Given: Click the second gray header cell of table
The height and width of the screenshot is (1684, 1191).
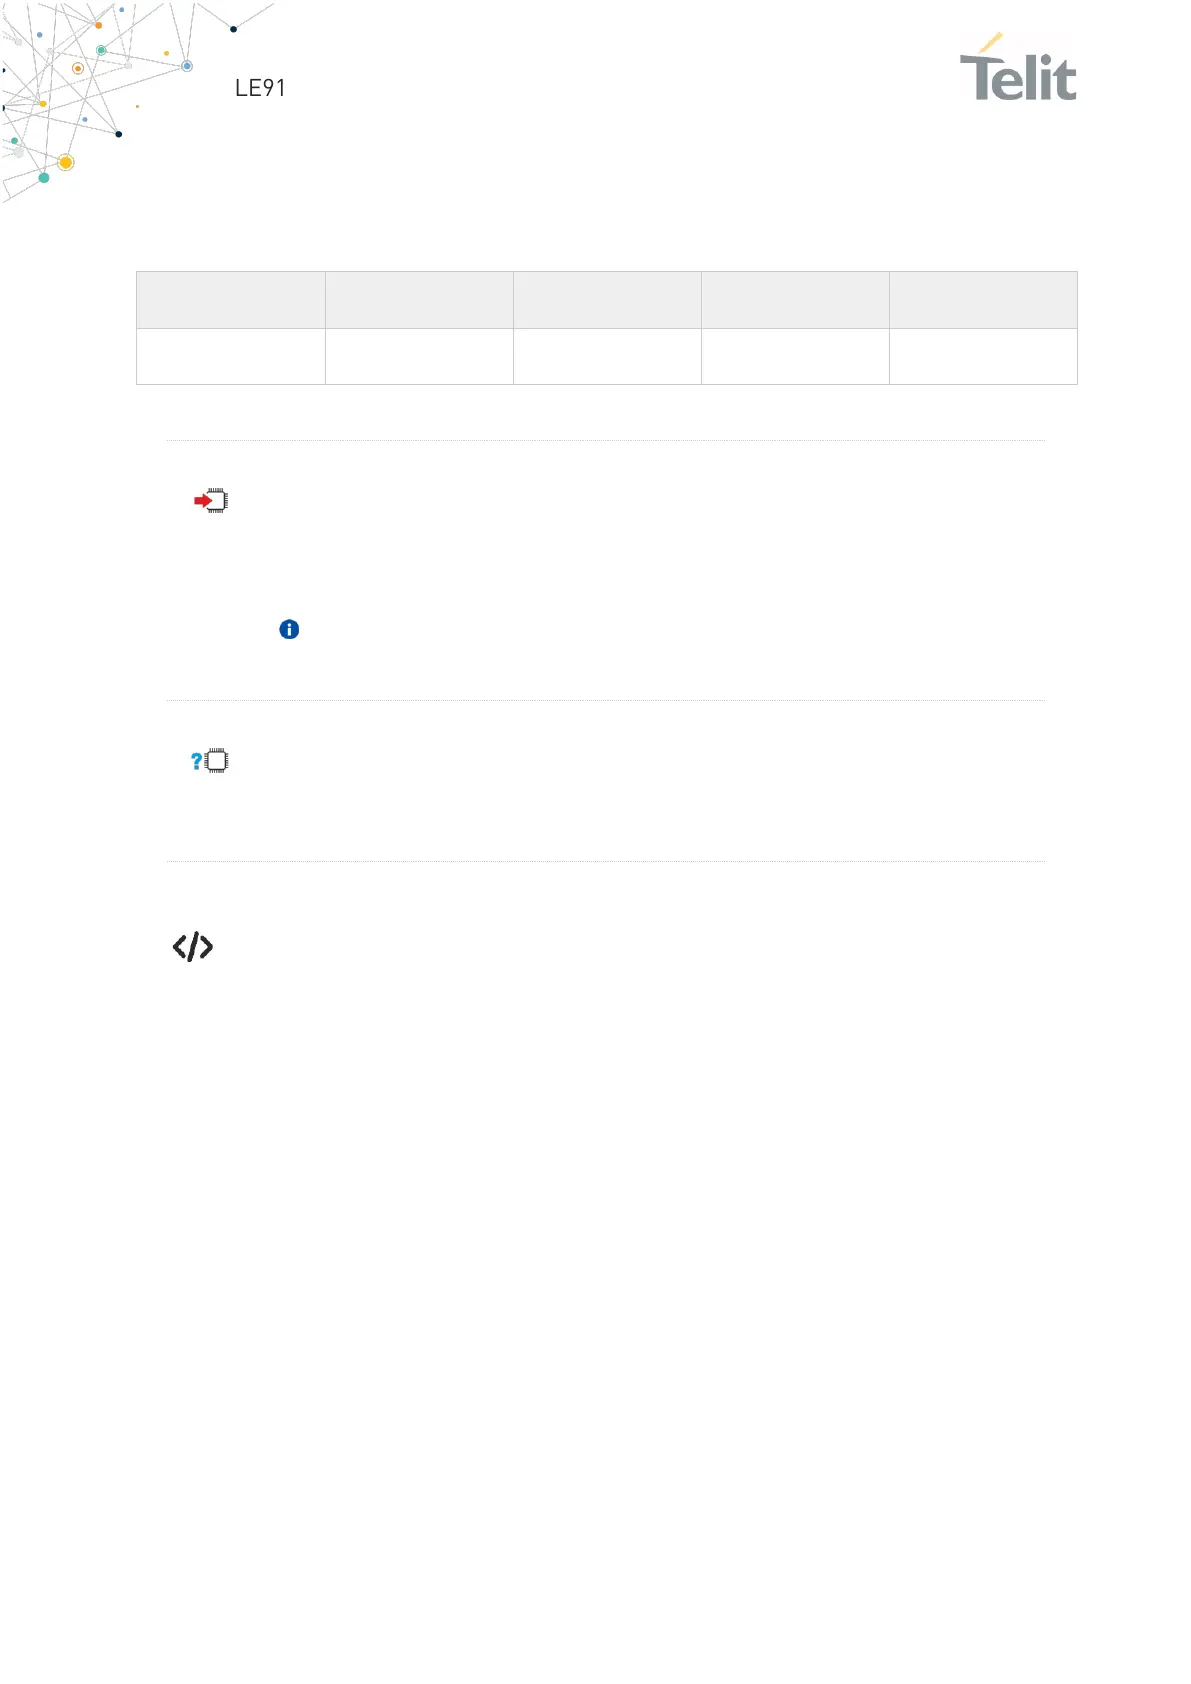Looking at the screenshot, I should pyautogui.click(x=419, y=300).
